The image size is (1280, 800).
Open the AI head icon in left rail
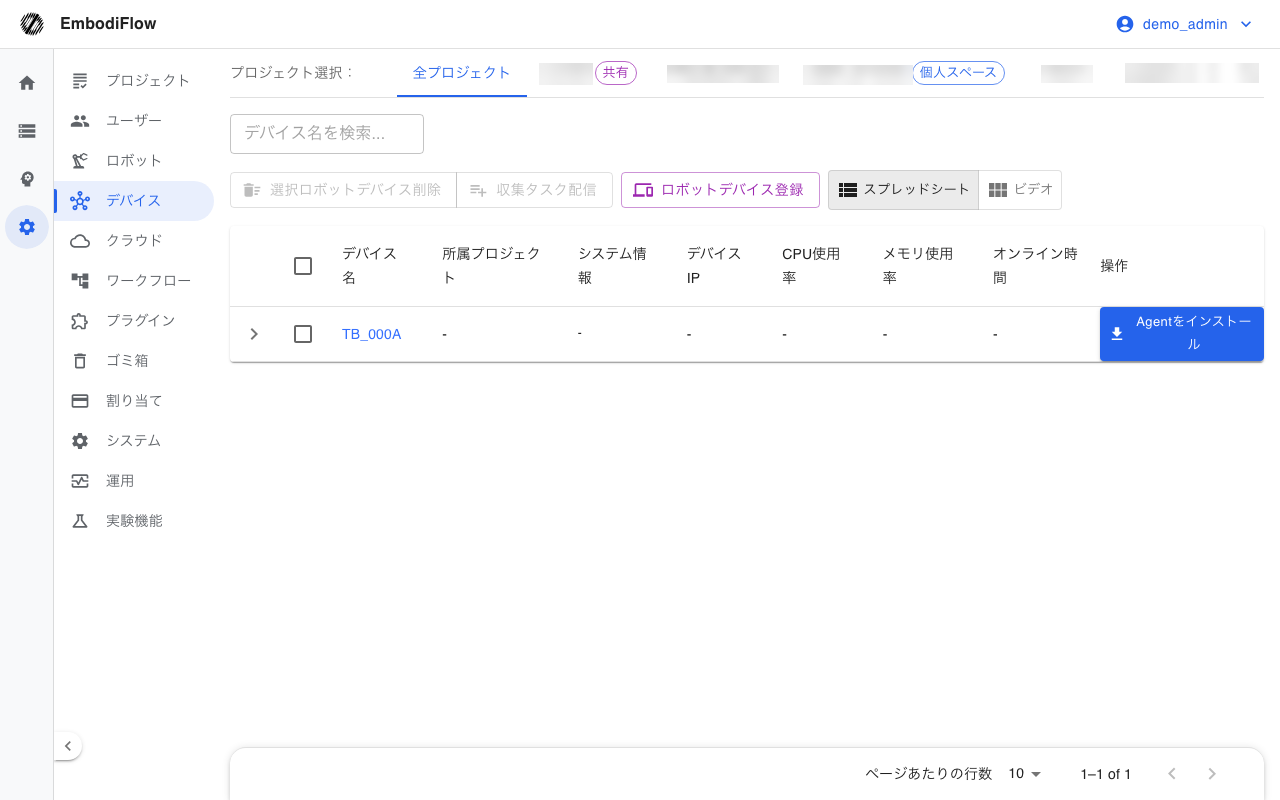click(27, 179)
